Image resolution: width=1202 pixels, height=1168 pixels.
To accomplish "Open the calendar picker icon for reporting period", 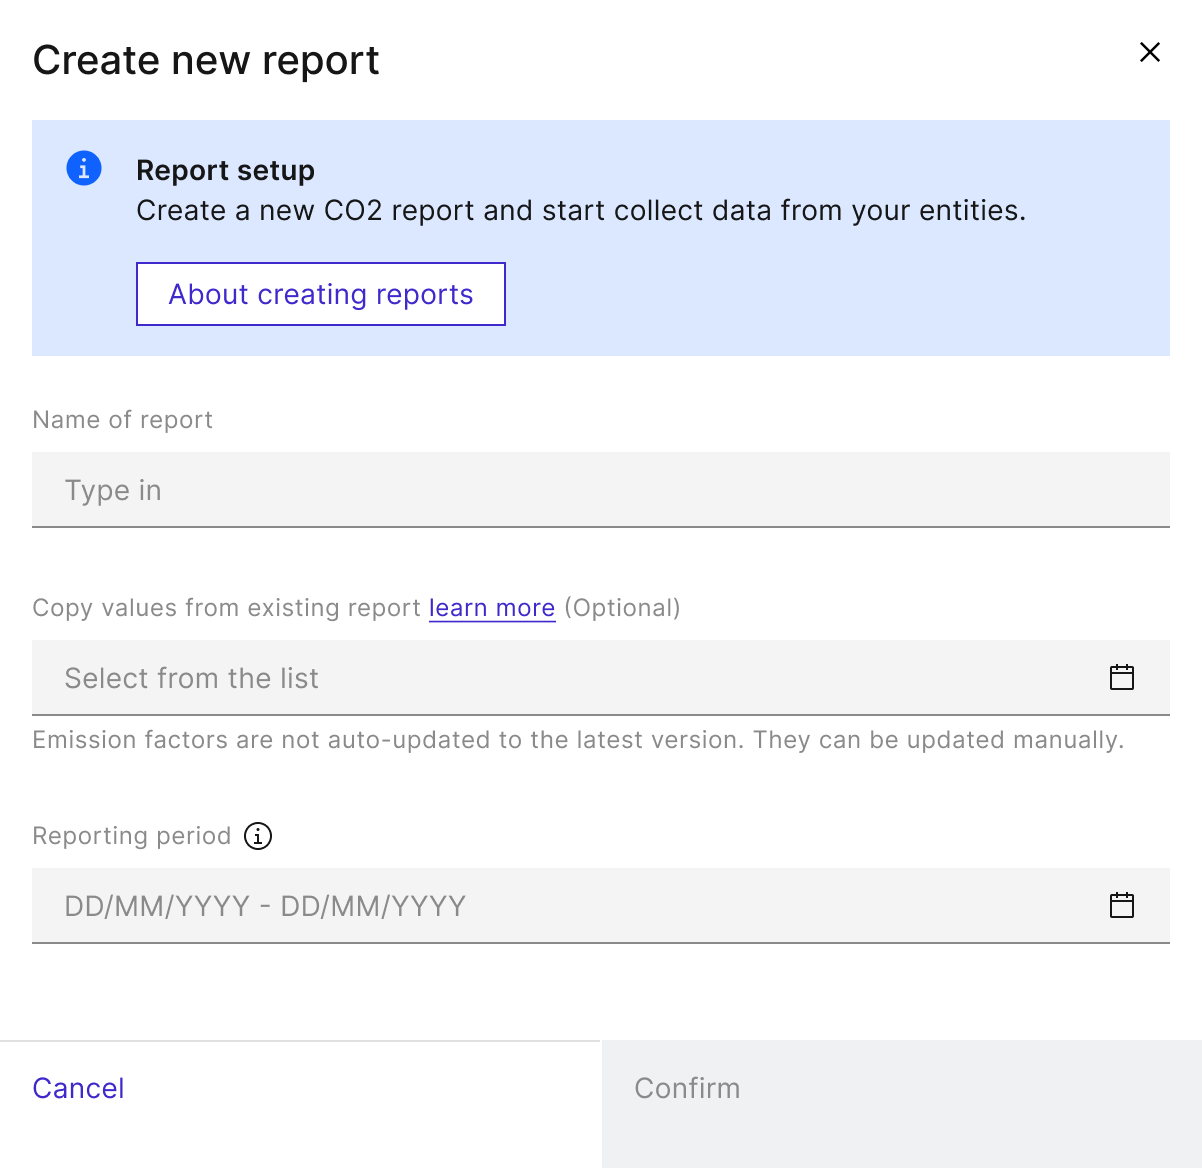I will point(1122,905).
